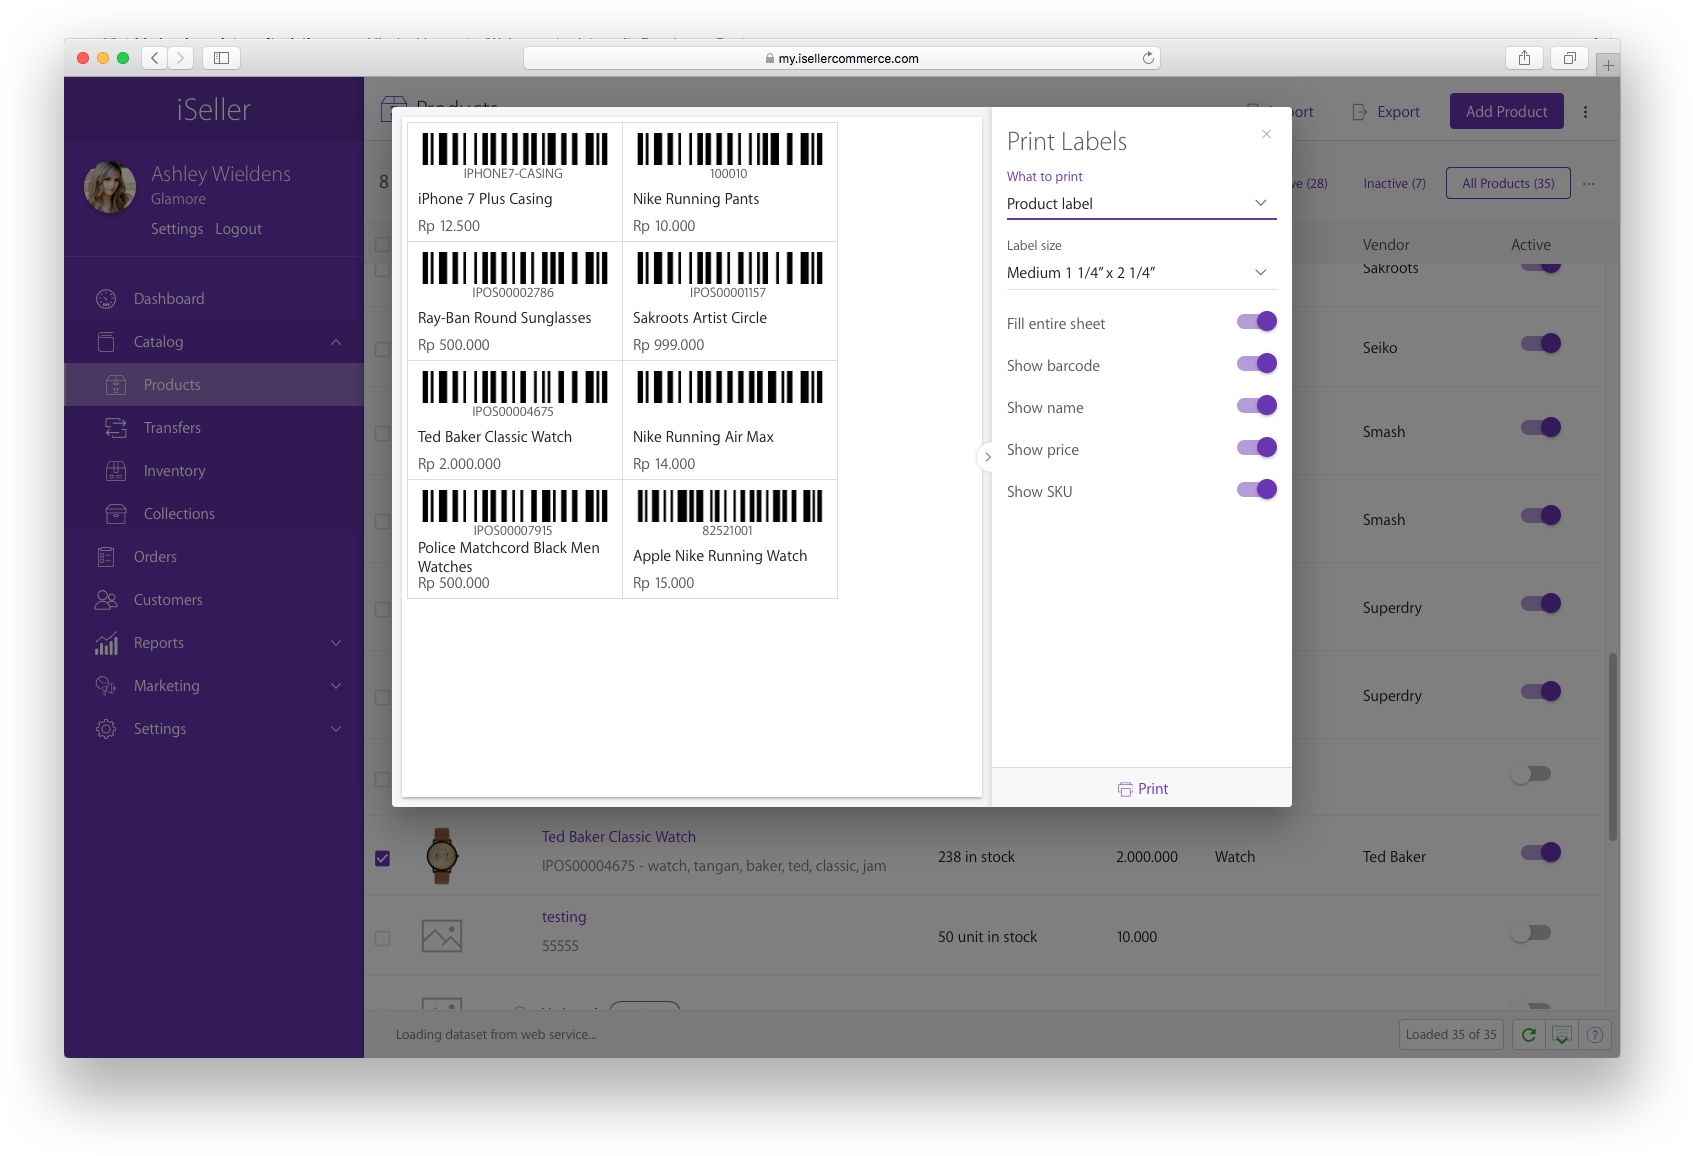Image resolution: width=1693 pixels, height=1156 pixels.
Task: Click the Safari address bar
Action: click(841, 58)
